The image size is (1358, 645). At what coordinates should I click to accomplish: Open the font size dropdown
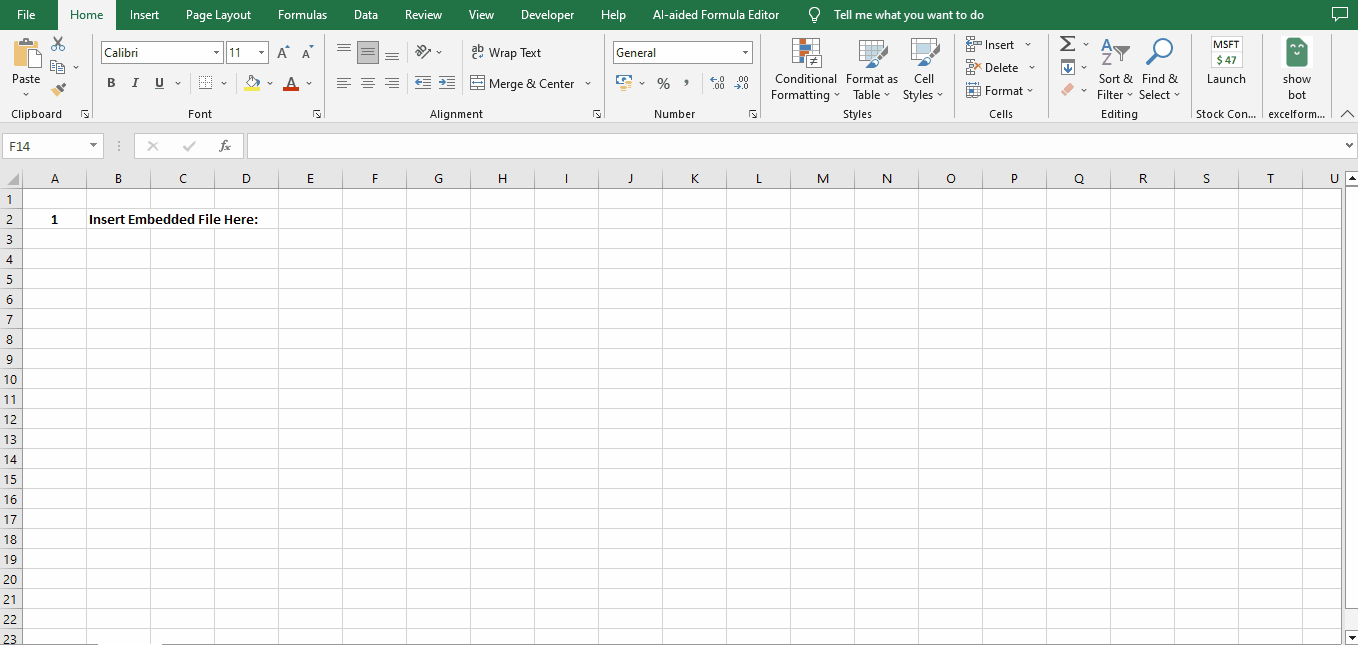point(263,52)
